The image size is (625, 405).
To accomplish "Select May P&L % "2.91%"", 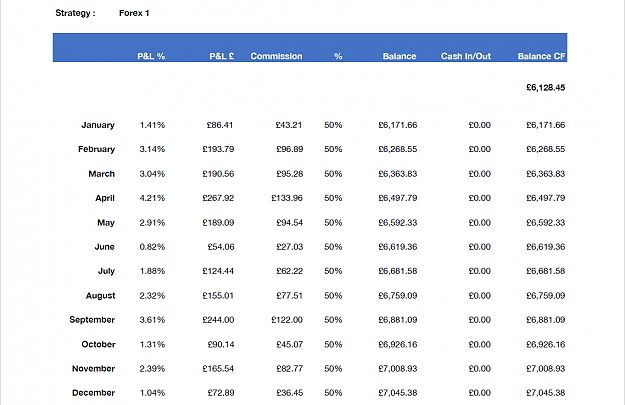I will click(x=152, y=223).
